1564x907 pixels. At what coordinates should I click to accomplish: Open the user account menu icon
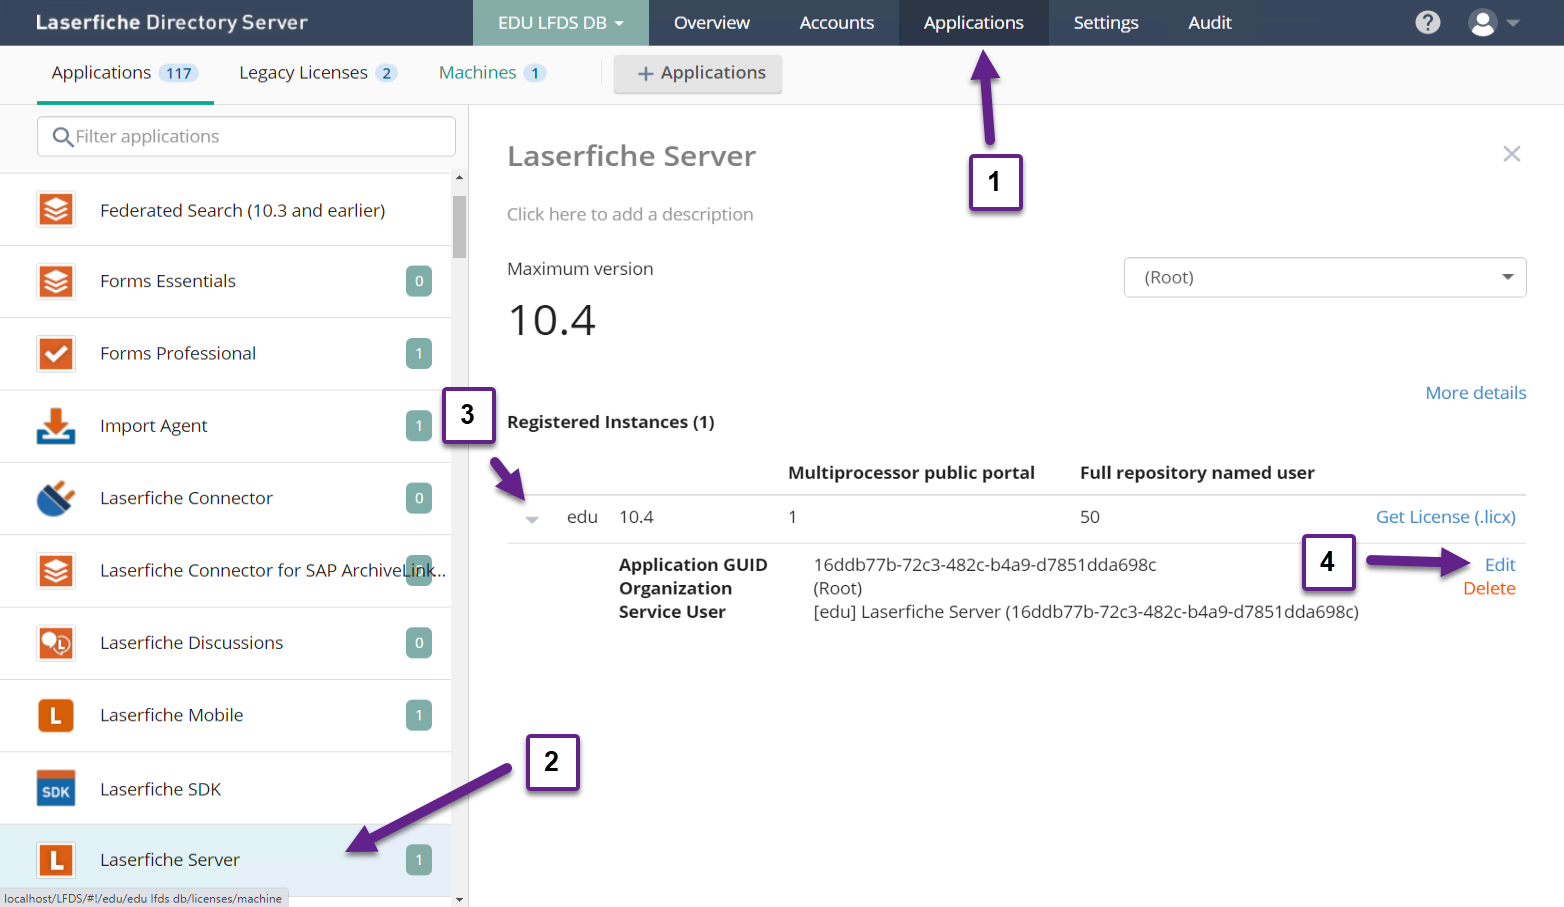coord(1482,22)
